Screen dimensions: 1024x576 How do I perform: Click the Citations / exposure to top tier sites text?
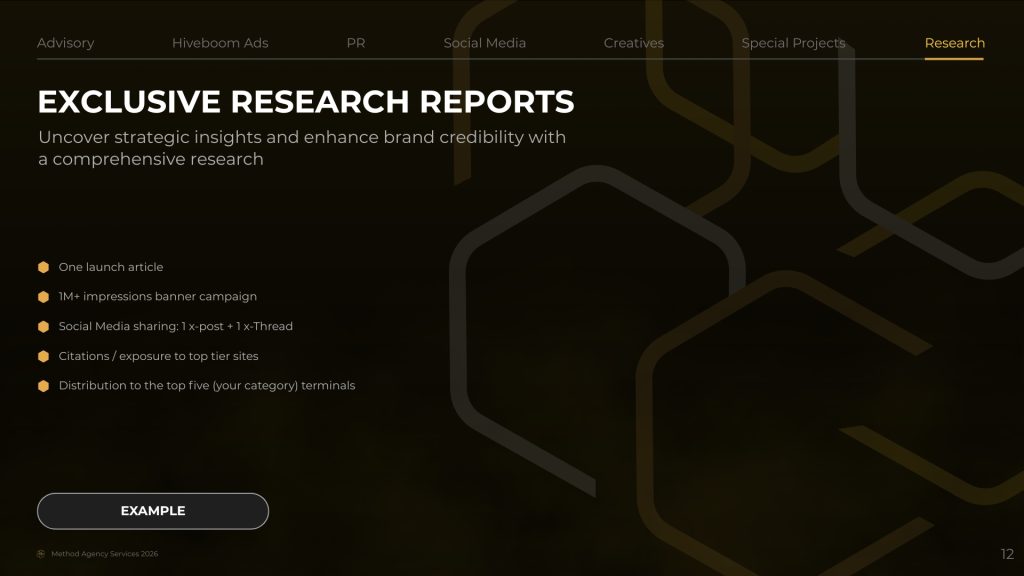[158, 356]
